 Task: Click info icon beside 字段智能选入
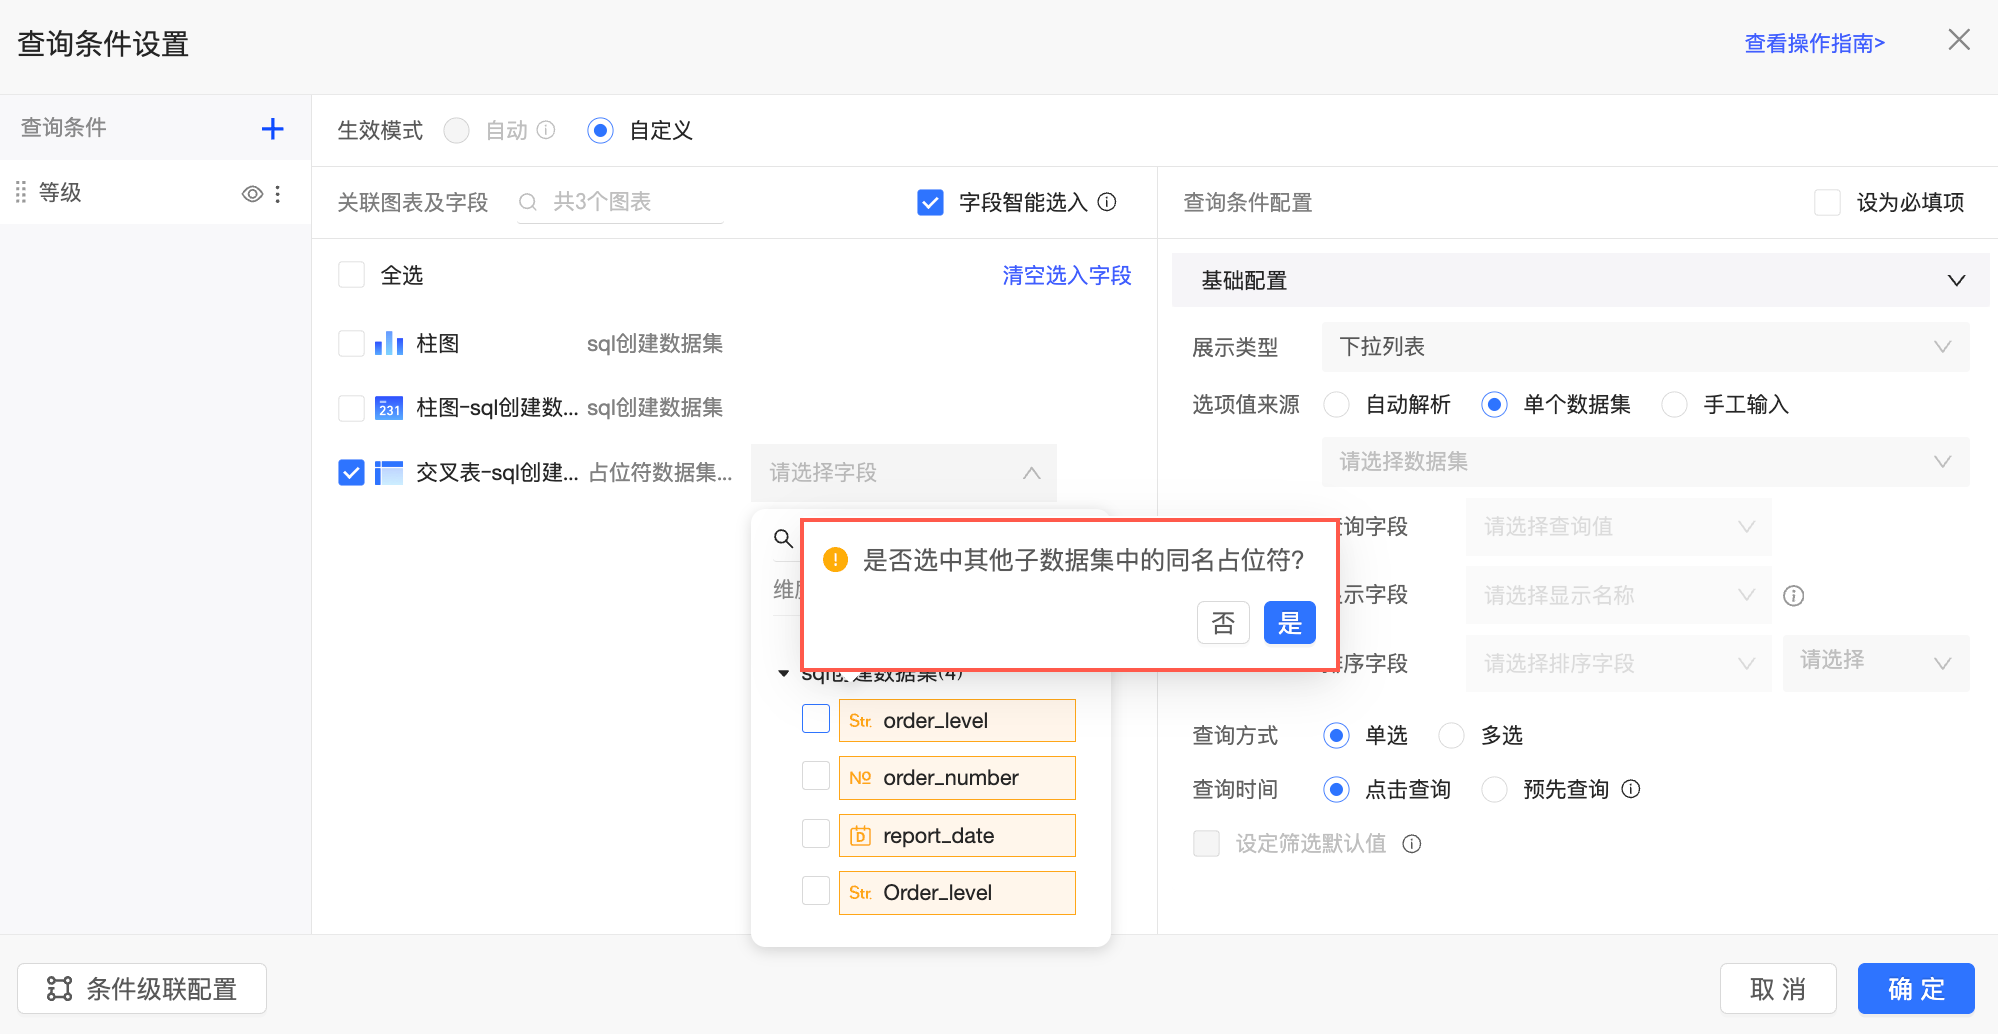(1107, 202)
